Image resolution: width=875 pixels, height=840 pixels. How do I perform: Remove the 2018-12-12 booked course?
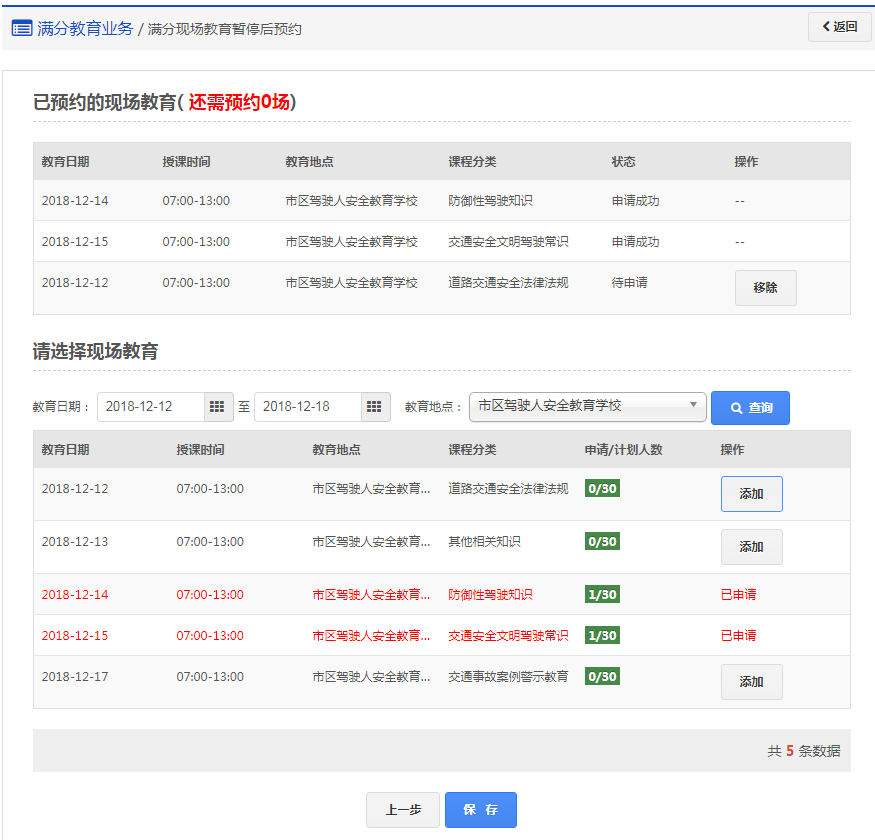[x=765, y=288]
